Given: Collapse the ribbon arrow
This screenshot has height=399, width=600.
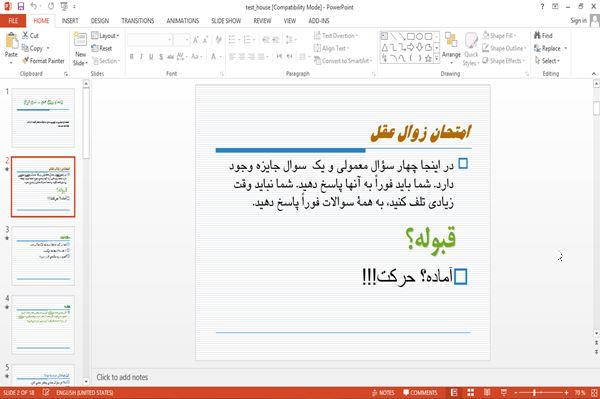Looking at the screenshot, I should 594,73.
